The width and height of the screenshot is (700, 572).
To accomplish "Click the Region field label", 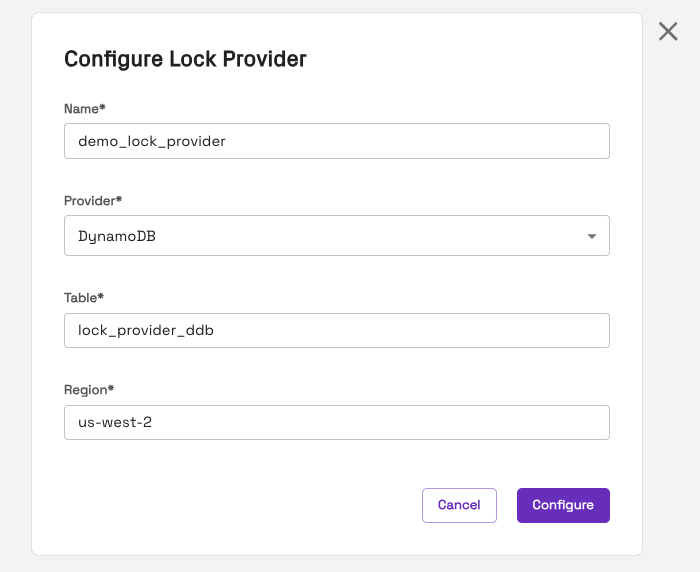I will coord(88,388).
